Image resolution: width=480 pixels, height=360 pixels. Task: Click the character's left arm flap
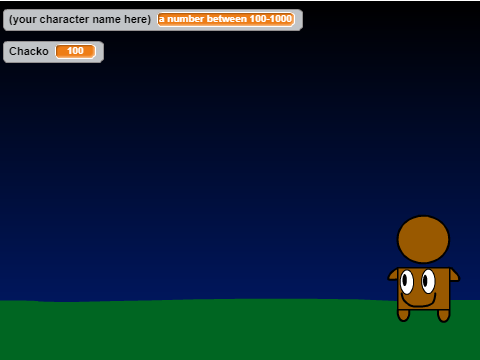[x=393, y=274]
